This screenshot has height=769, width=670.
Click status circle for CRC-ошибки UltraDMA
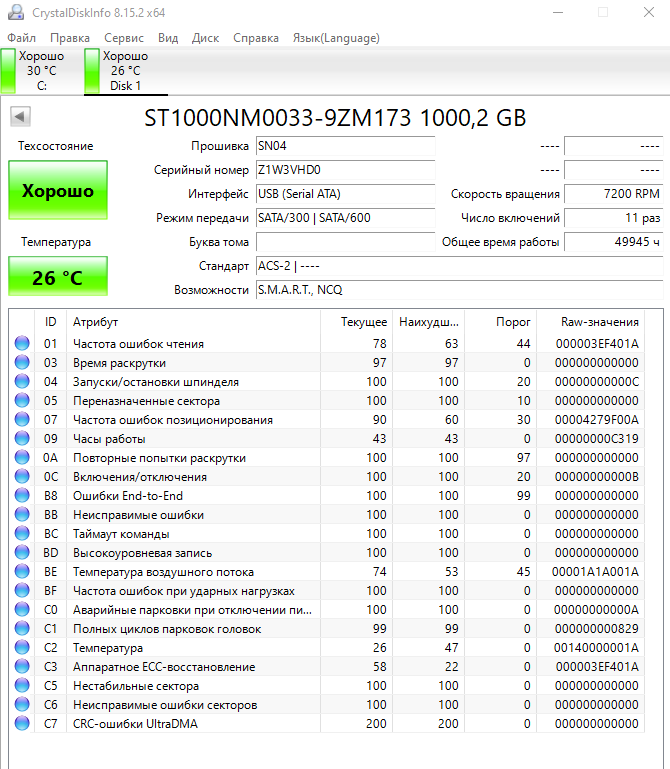22,723
